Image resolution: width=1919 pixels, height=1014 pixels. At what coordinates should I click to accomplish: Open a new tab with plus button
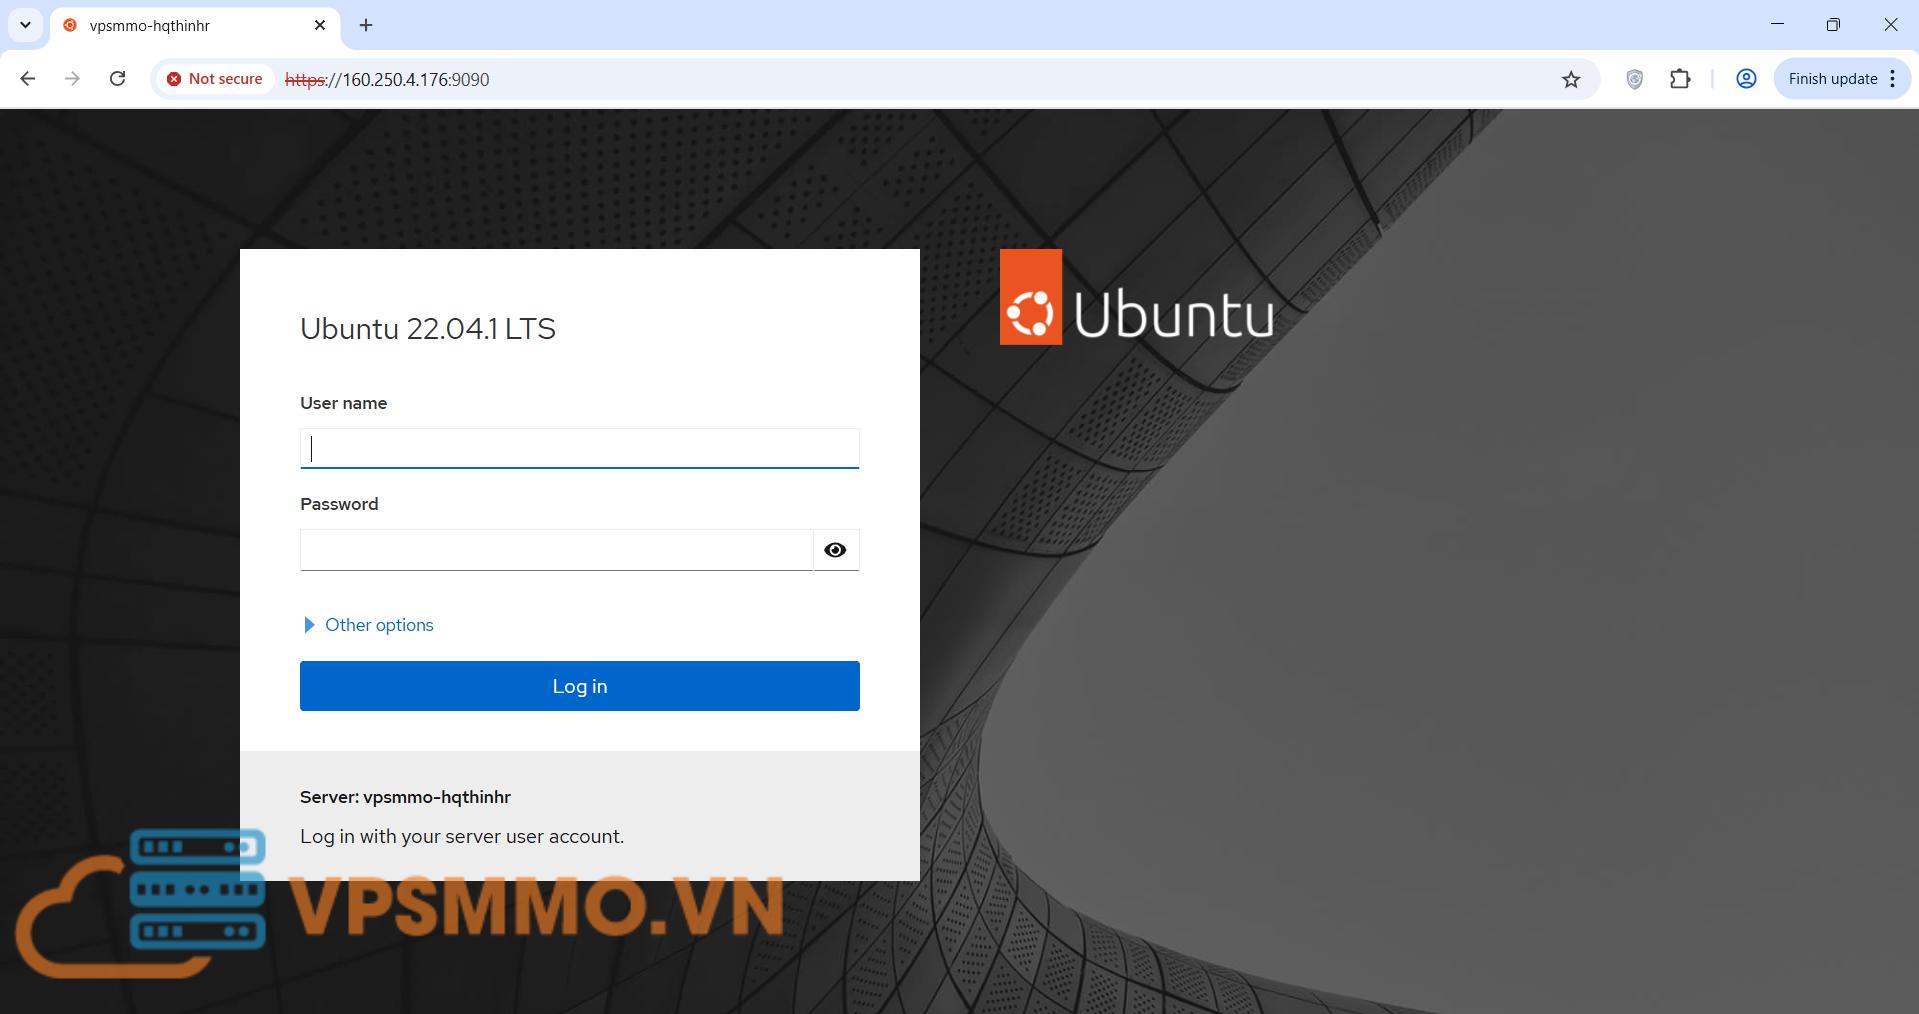(366, 25)
